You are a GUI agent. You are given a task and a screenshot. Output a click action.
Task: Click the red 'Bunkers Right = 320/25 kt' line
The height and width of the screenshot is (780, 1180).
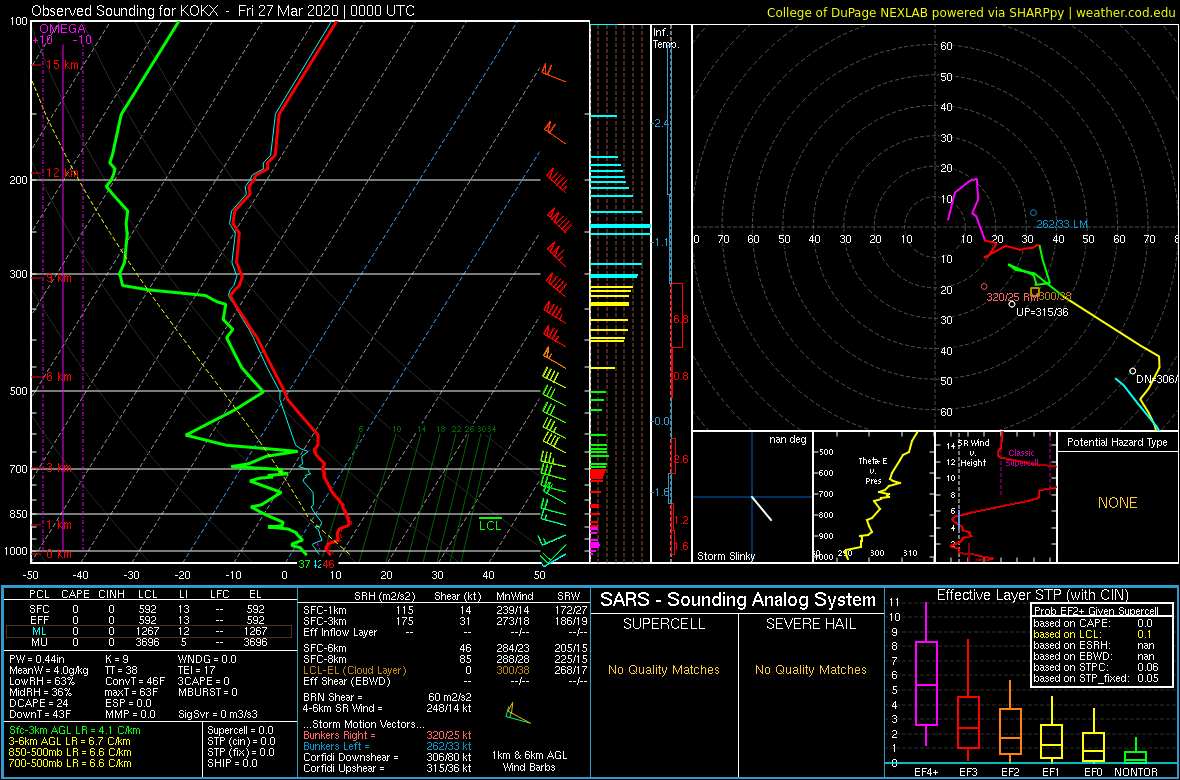coord(387,735)
